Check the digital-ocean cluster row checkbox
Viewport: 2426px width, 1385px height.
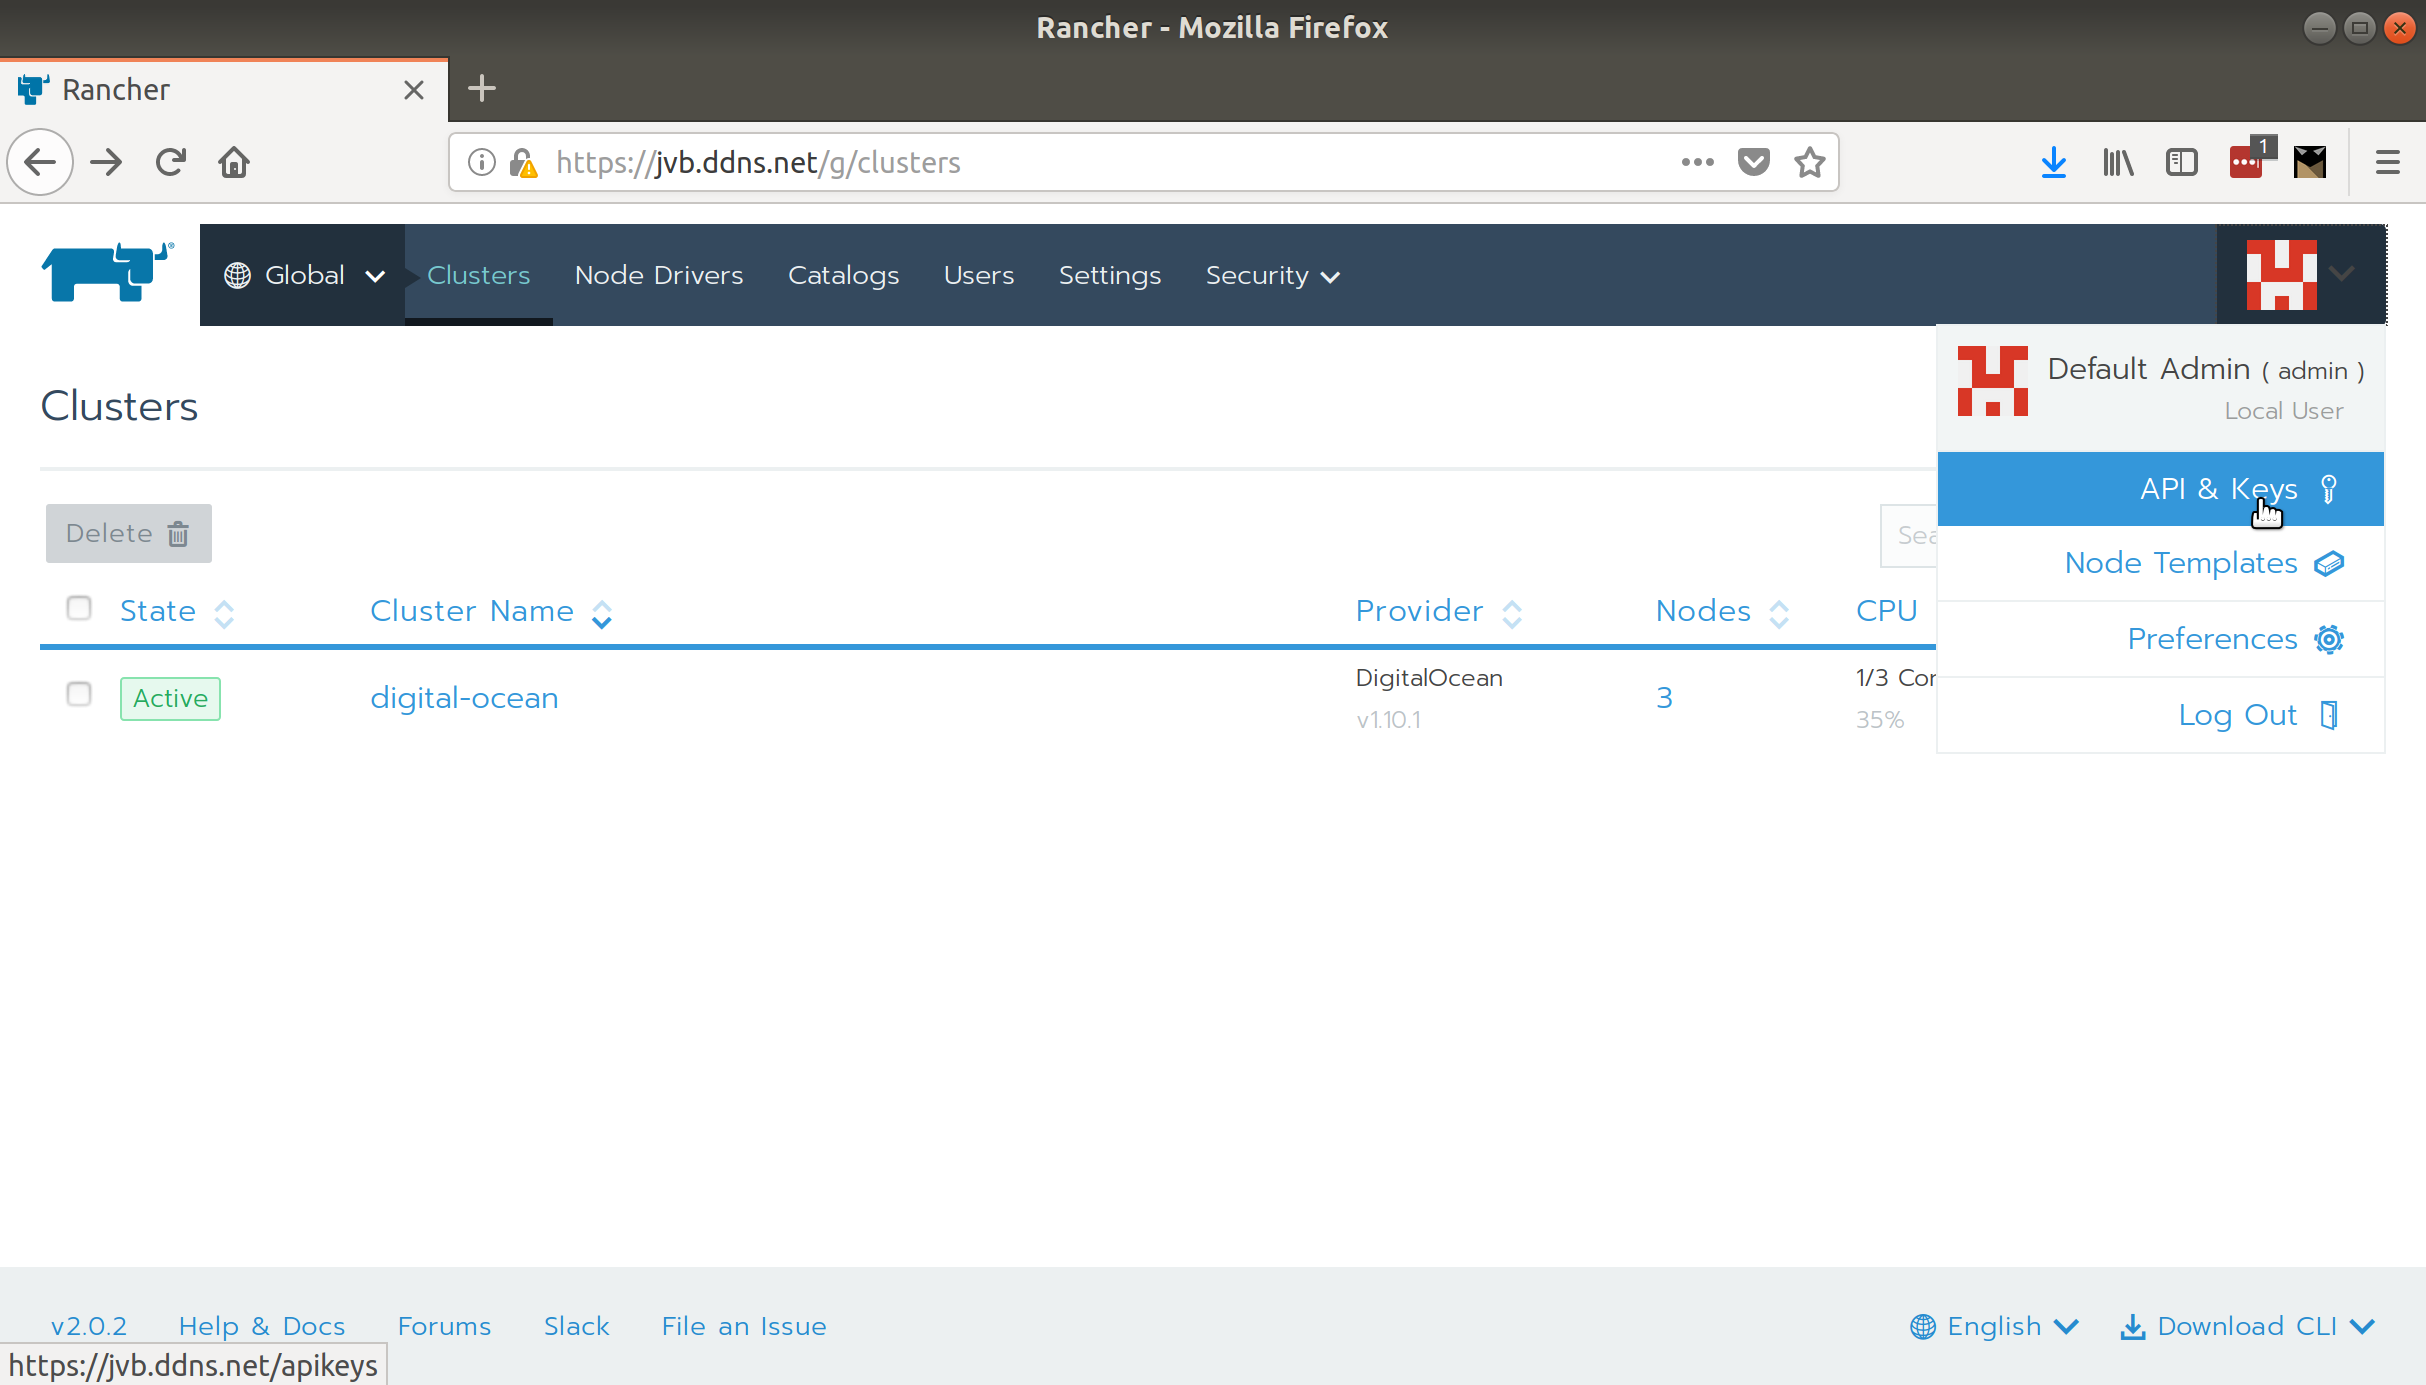click(x=79, y=694)
